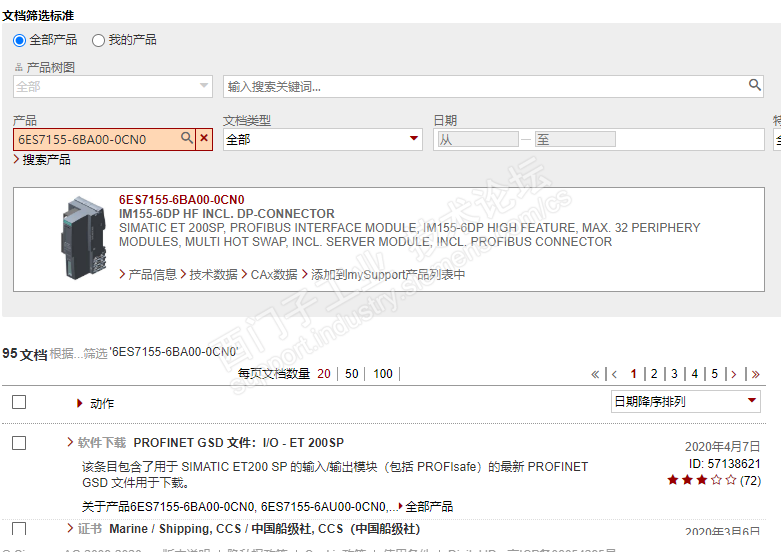Select page 1 in pagination

(x=634, y=374)
